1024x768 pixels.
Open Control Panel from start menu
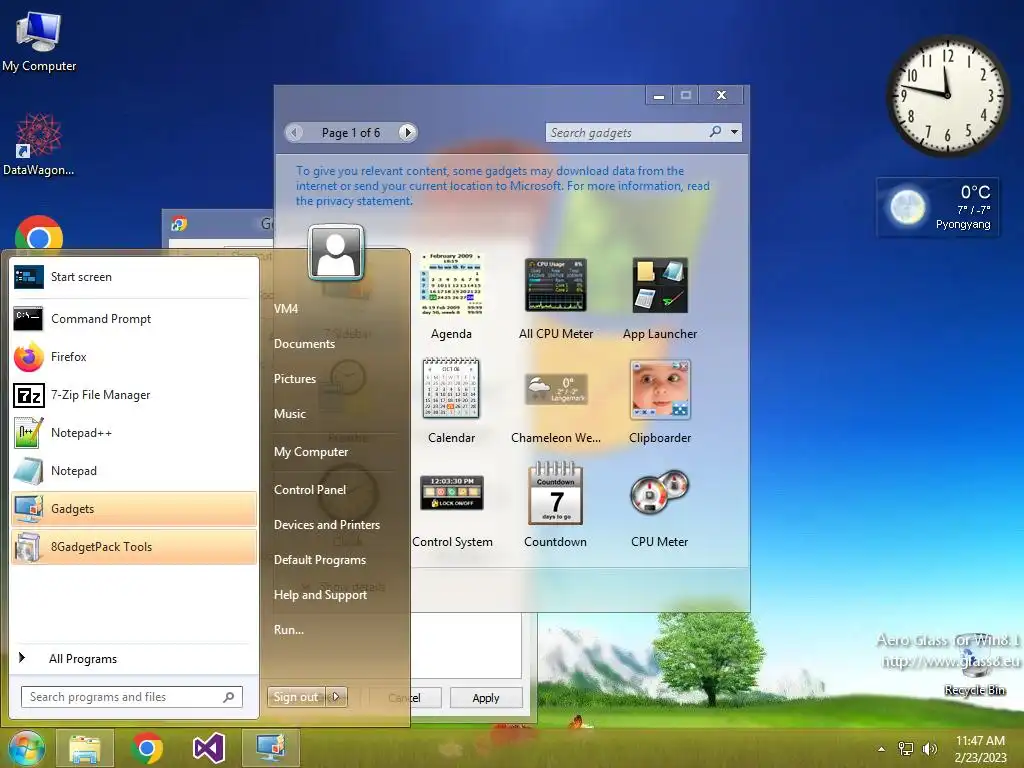pyautogui.click(x=310, y=490)
